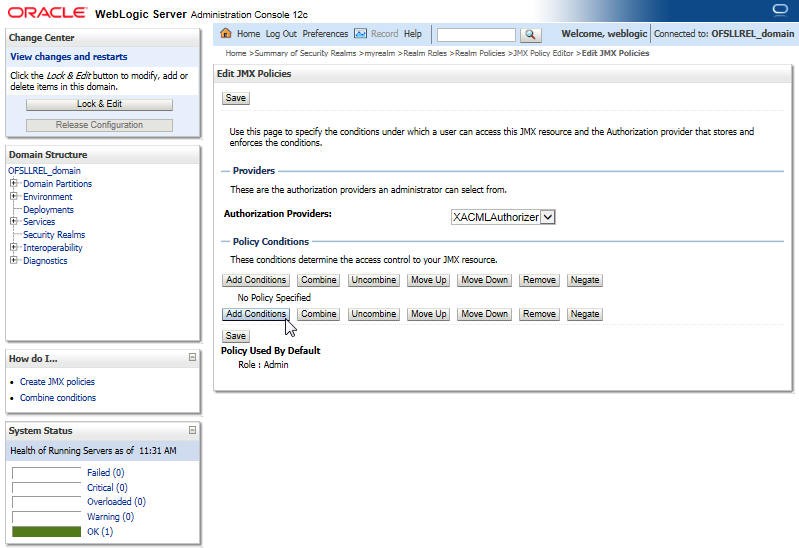Open Combine conditions help link
The image size is (799, 548).
(x=58, y=398)
